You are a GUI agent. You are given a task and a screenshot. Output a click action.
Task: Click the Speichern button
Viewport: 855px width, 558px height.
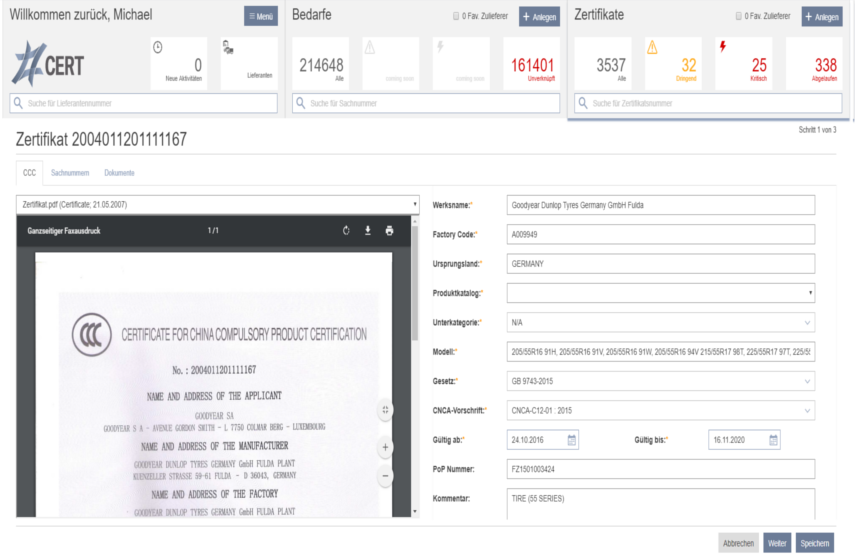pos(815,543)
